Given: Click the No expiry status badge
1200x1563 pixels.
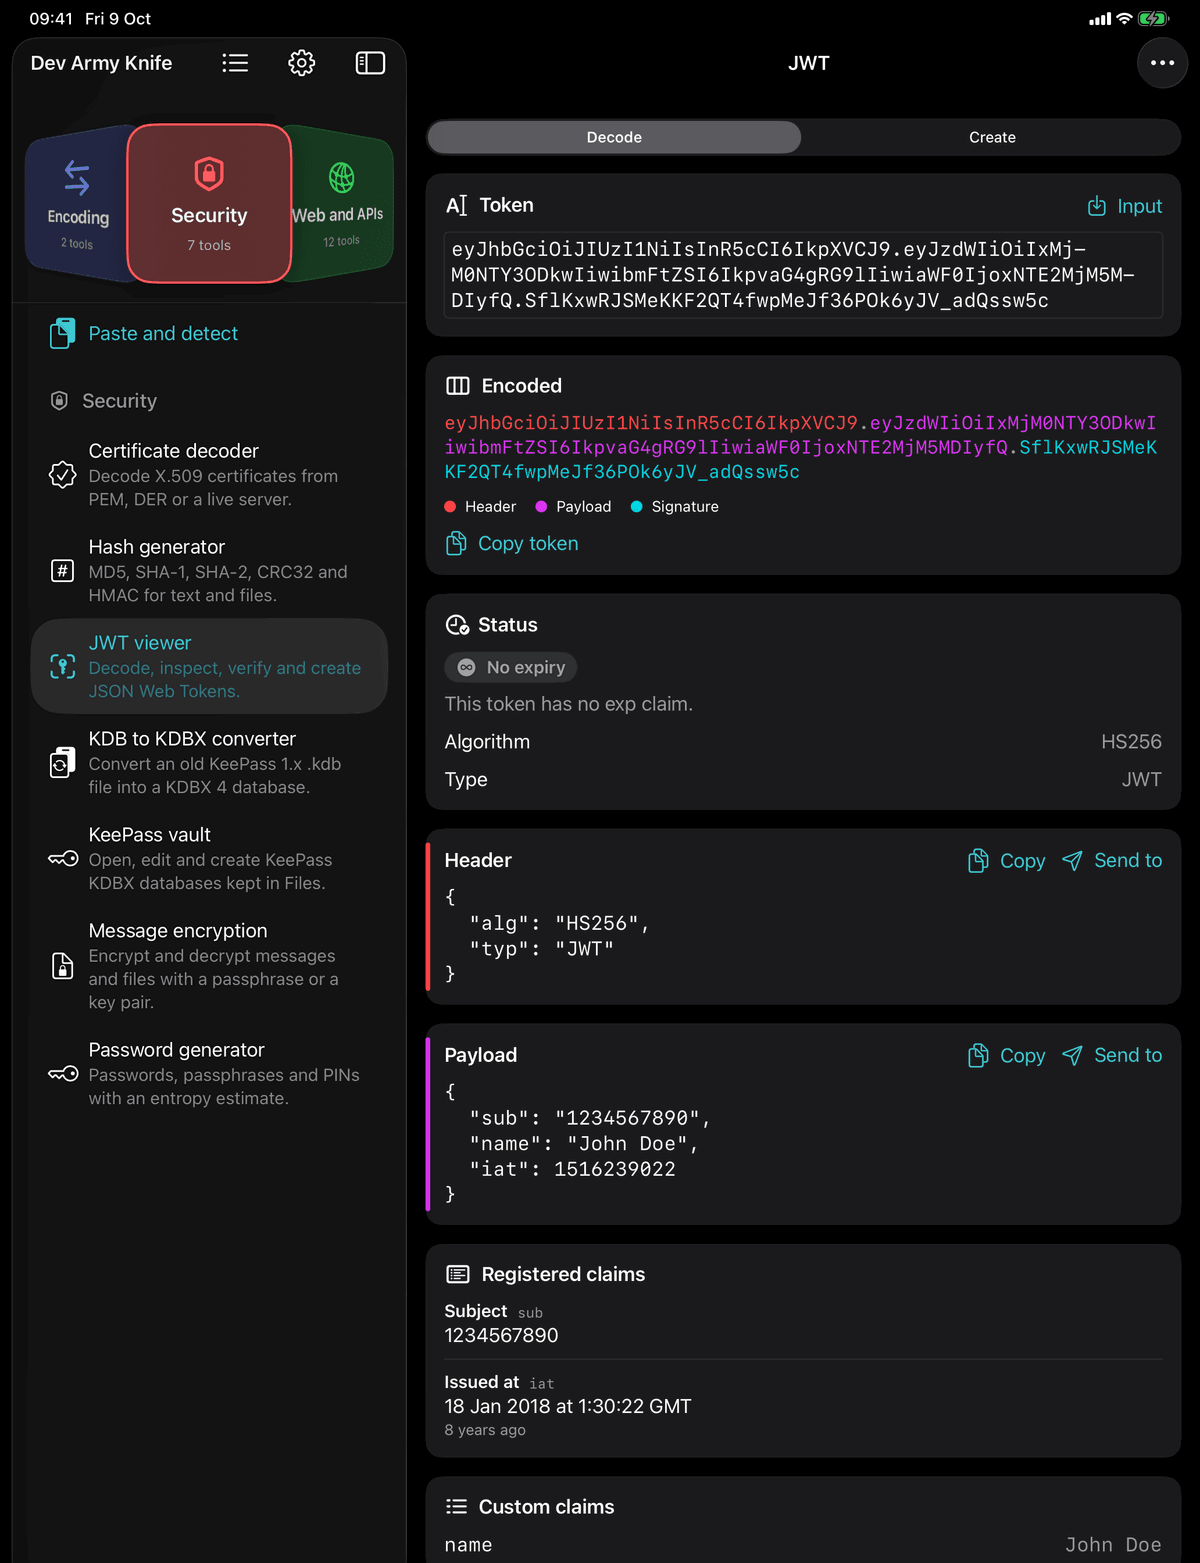Looking at the screenshot, I should coord(511,667).
